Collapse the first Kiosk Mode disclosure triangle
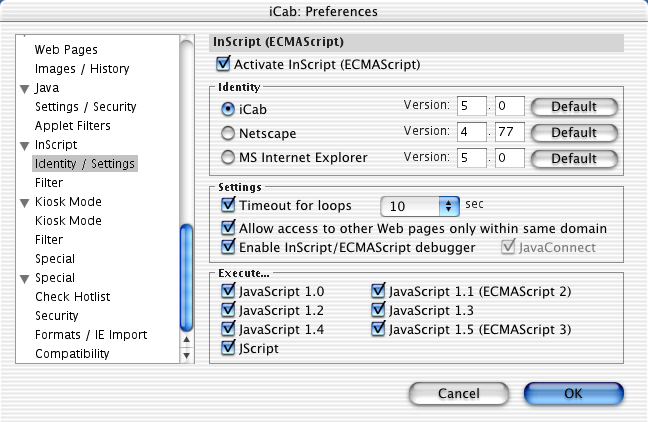 pos(25,203)
